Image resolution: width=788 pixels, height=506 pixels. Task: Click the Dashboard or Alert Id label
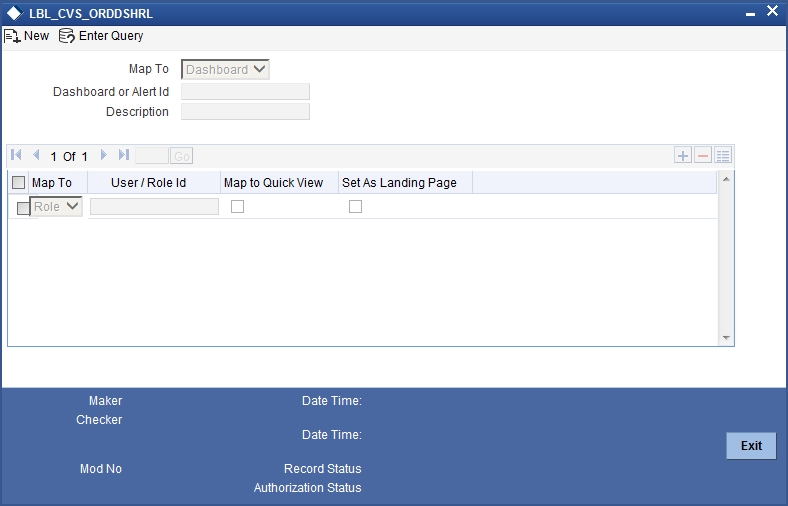tap(111, 92)
